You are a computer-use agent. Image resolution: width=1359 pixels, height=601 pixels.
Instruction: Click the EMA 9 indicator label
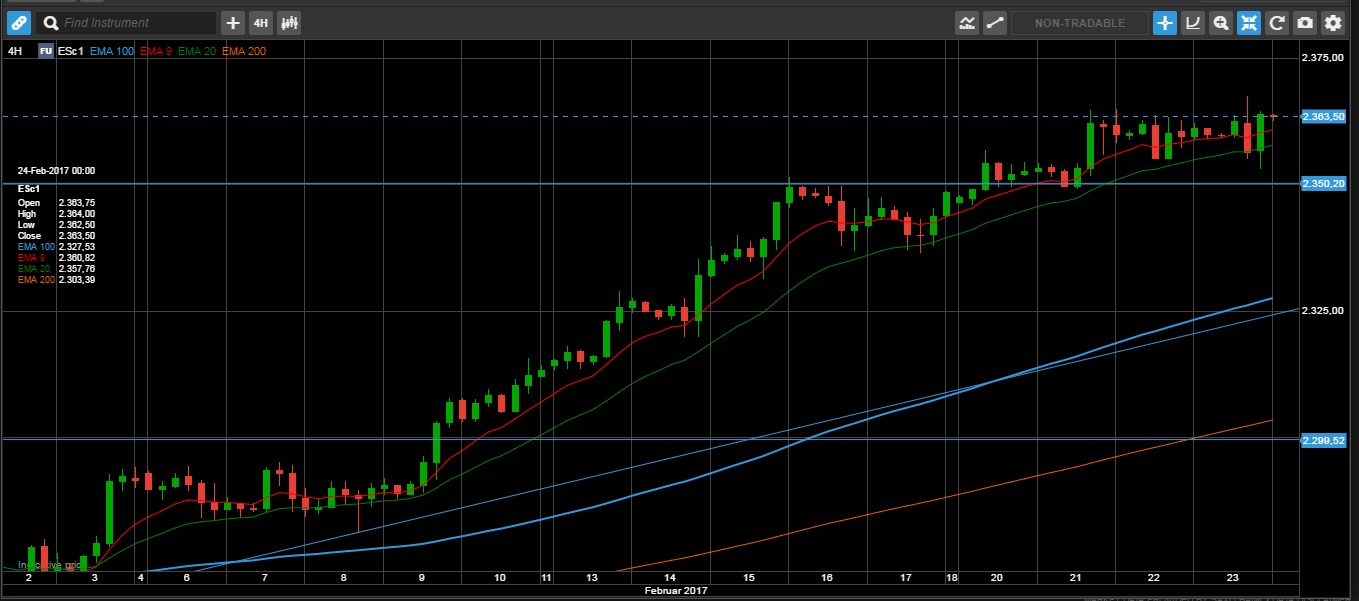click(x=155, y=51)
